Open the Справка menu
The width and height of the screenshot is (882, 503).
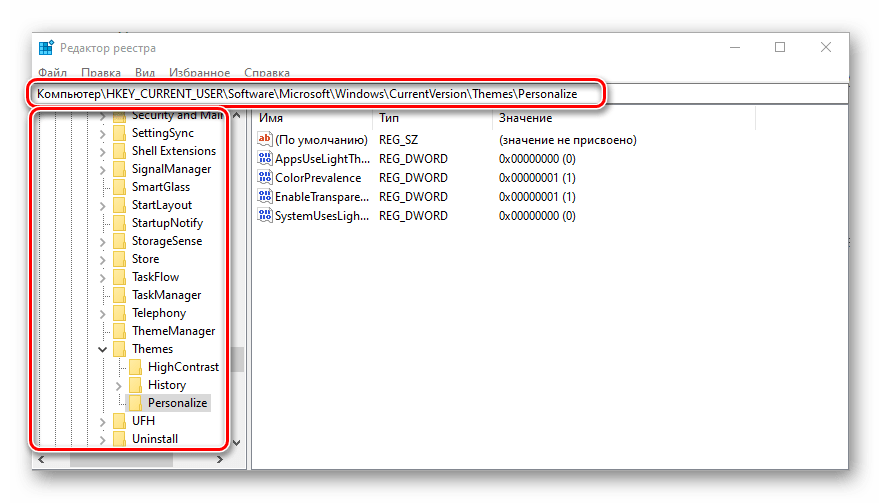click(267, 73)
